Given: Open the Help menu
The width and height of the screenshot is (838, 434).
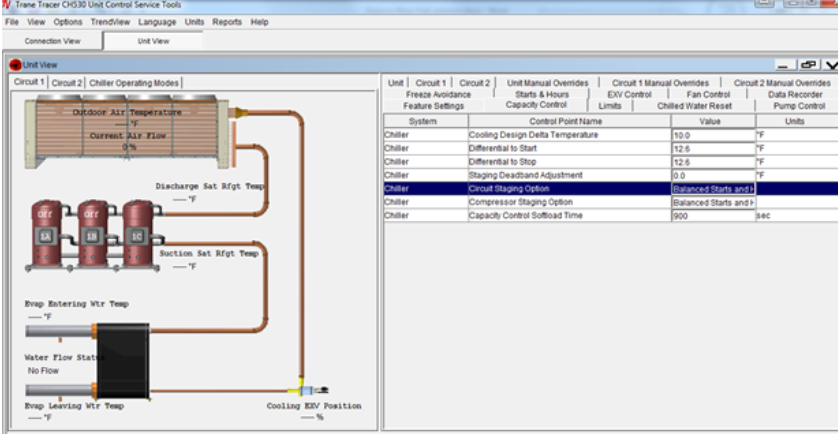Looking at the screenshot, I should tap(259, 22).
